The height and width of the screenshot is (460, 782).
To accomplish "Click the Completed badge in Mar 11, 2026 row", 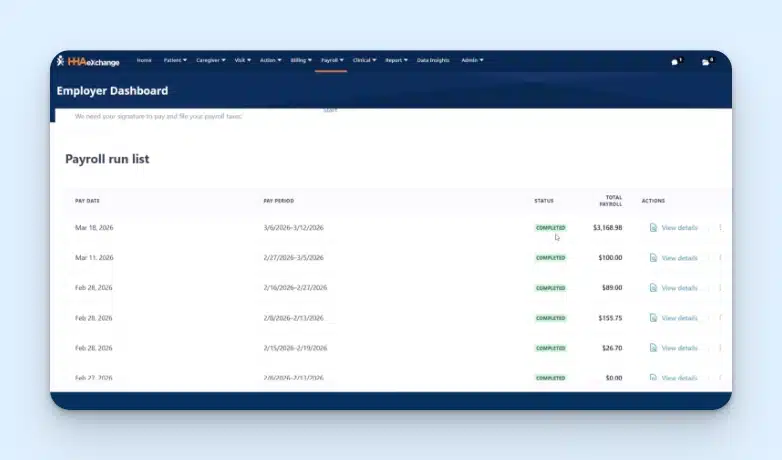I will pos(551,258).
